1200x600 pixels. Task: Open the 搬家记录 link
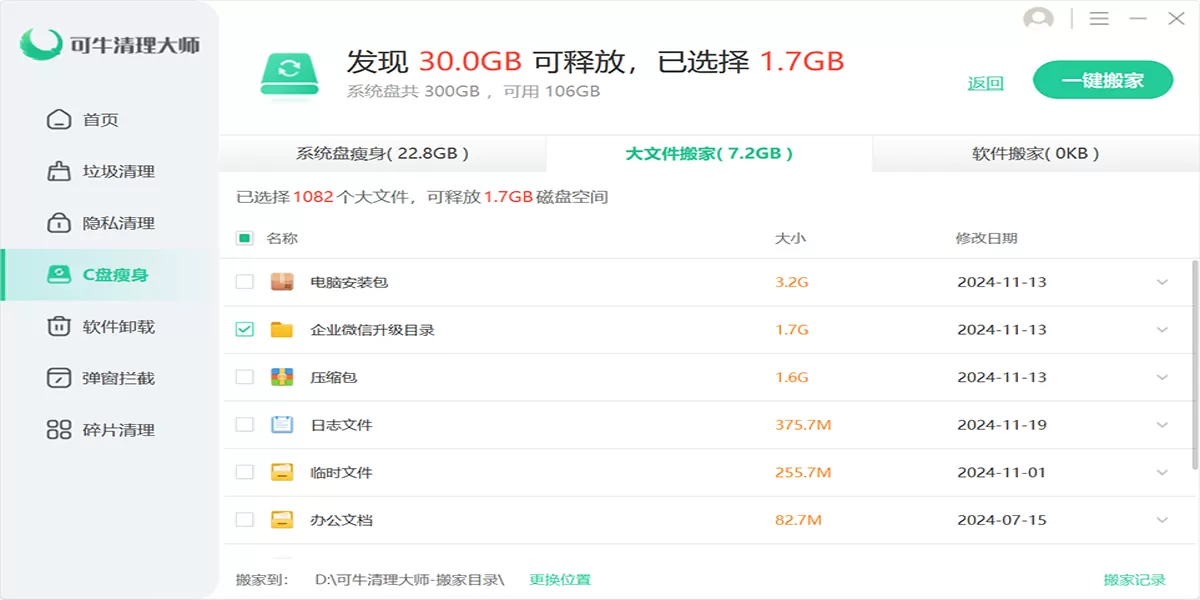point(1135,579)
